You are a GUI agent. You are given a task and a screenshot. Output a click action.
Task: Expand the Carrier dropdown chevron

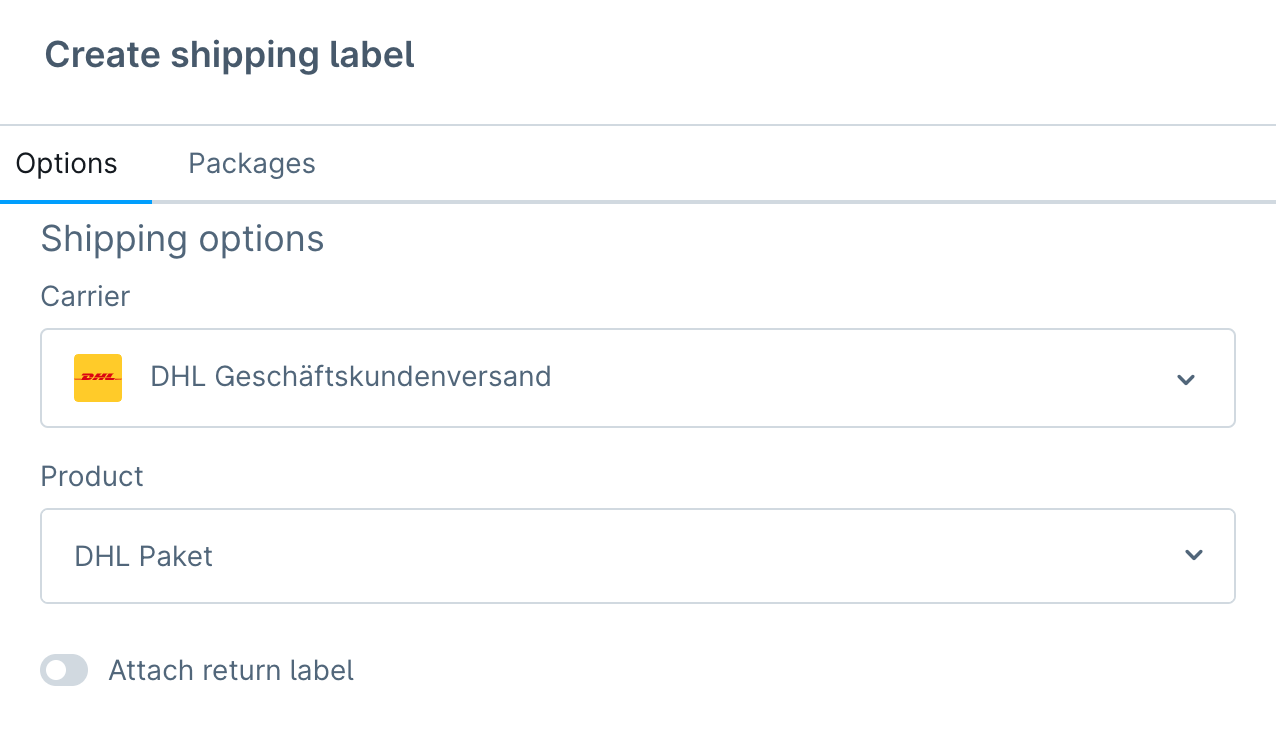[x=1186, y=379]
